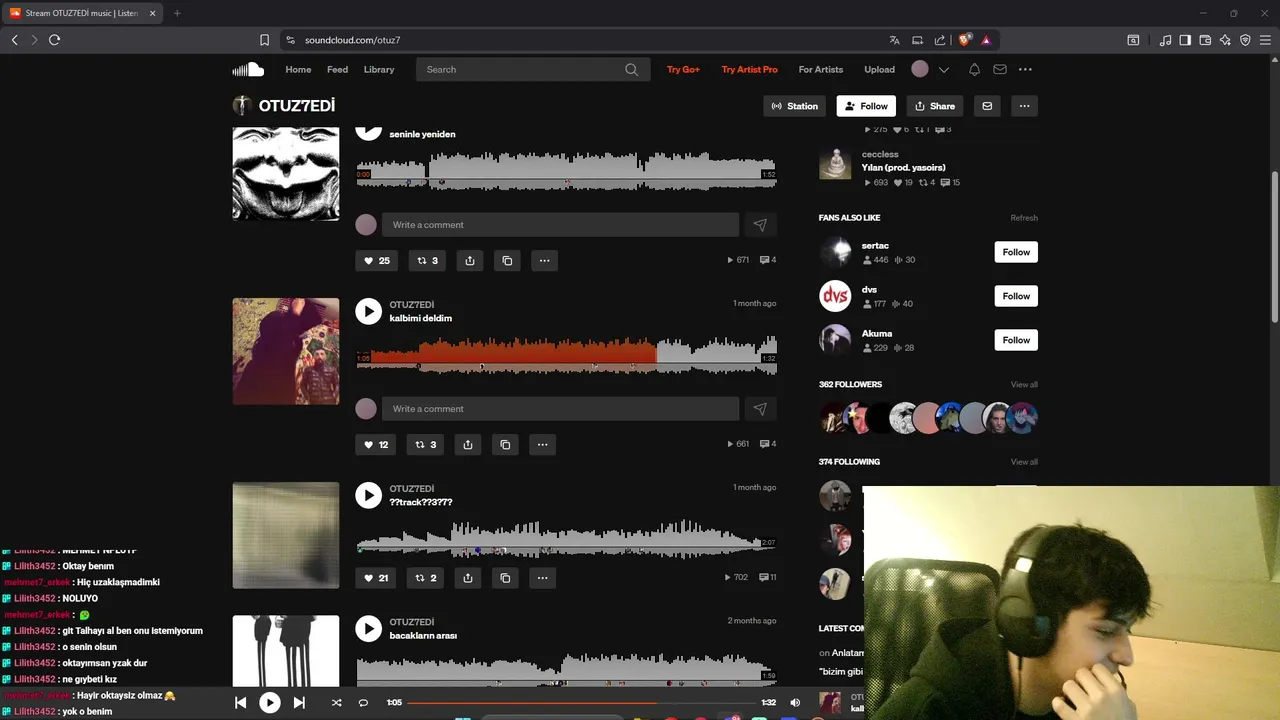
Task: Seek in seninle yeniden waveform
Action: tap(567, 171)
